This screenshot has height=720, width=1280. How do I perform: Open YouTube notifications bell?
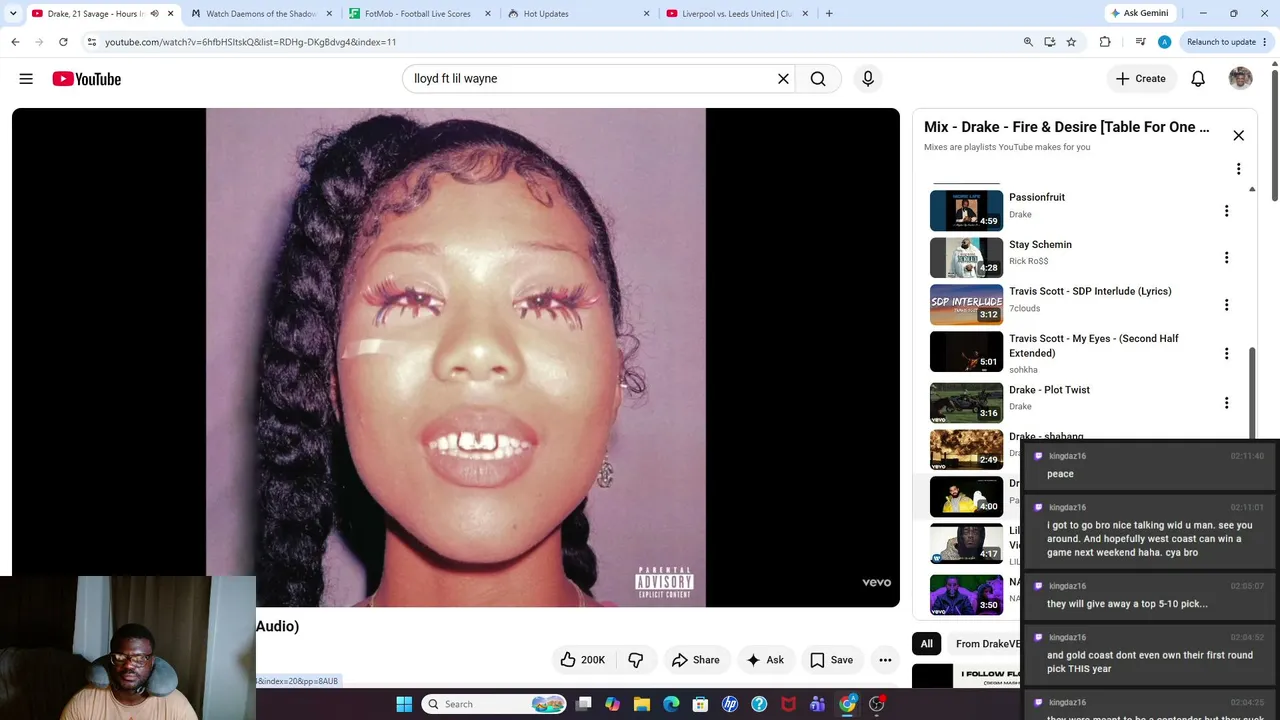(1198, 79)
